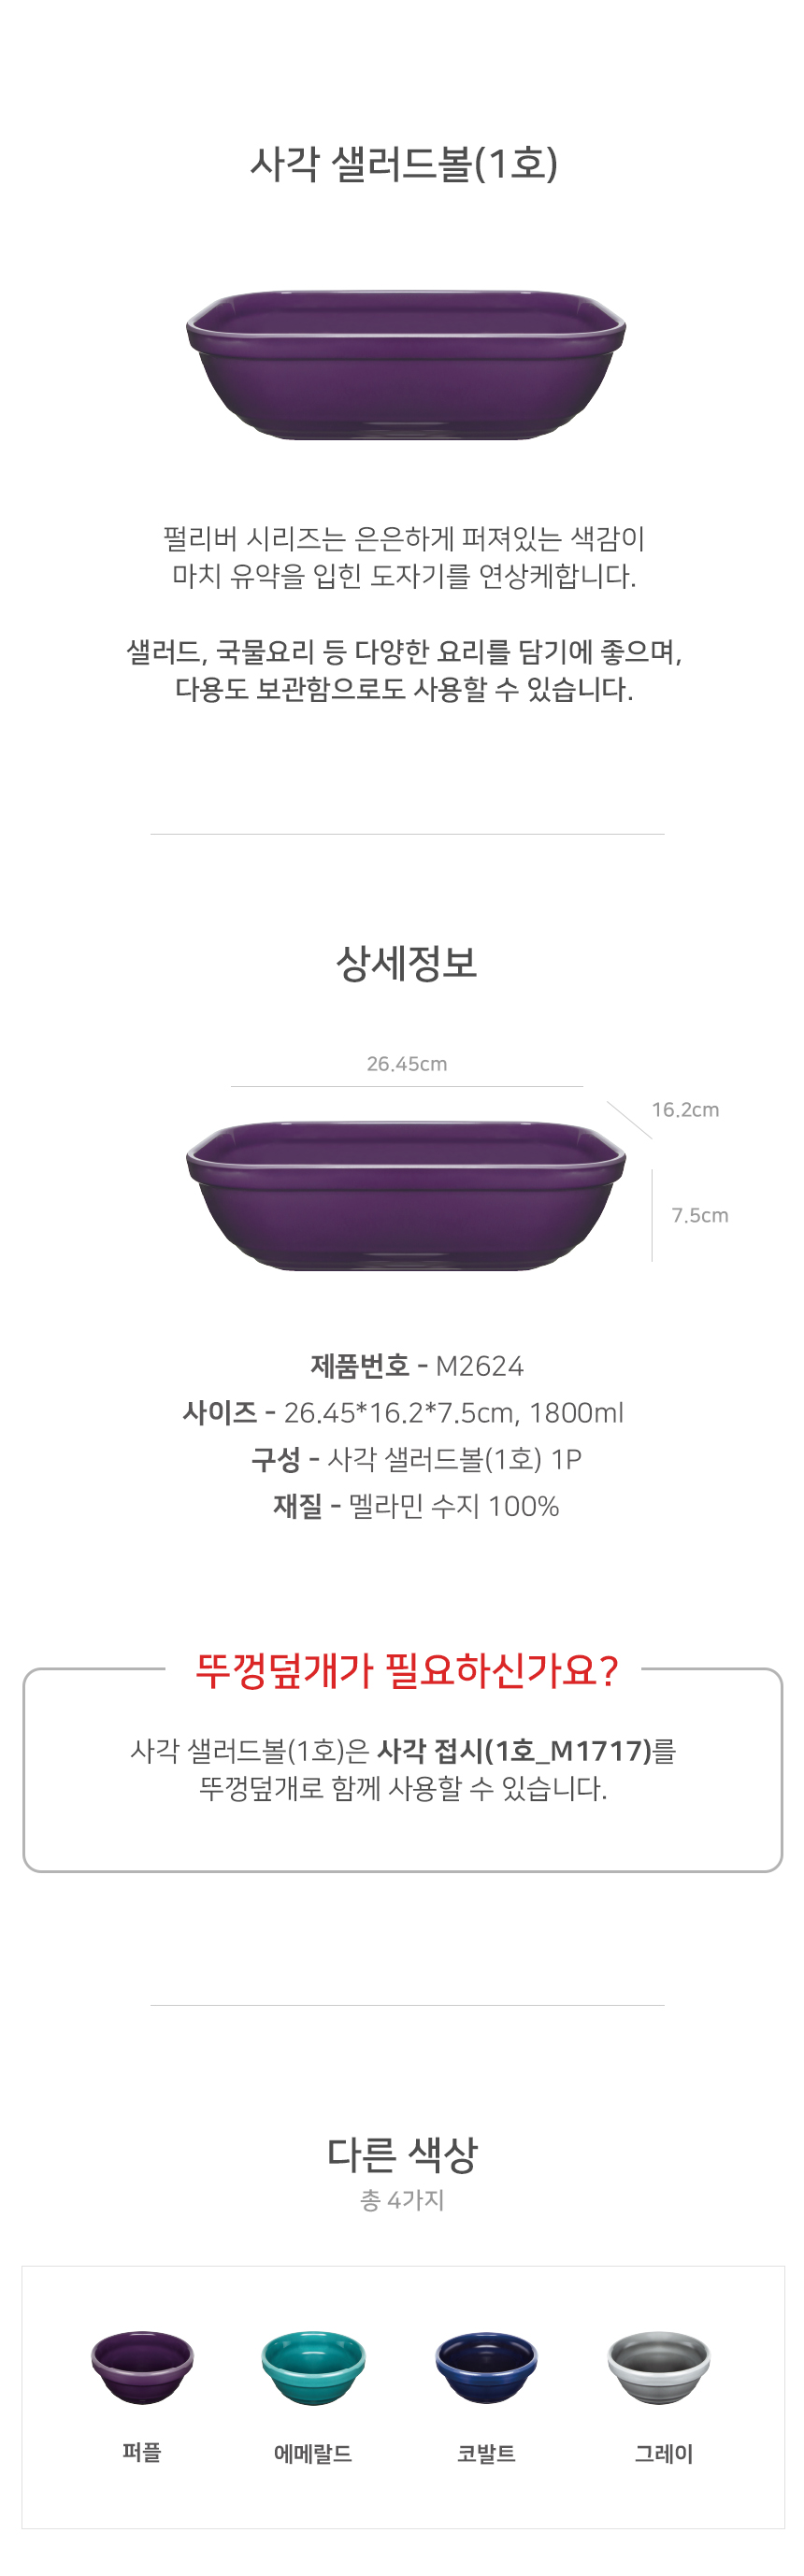Choose the 그레이 color label
804x2576 pixels.
tap(664, 2453)
